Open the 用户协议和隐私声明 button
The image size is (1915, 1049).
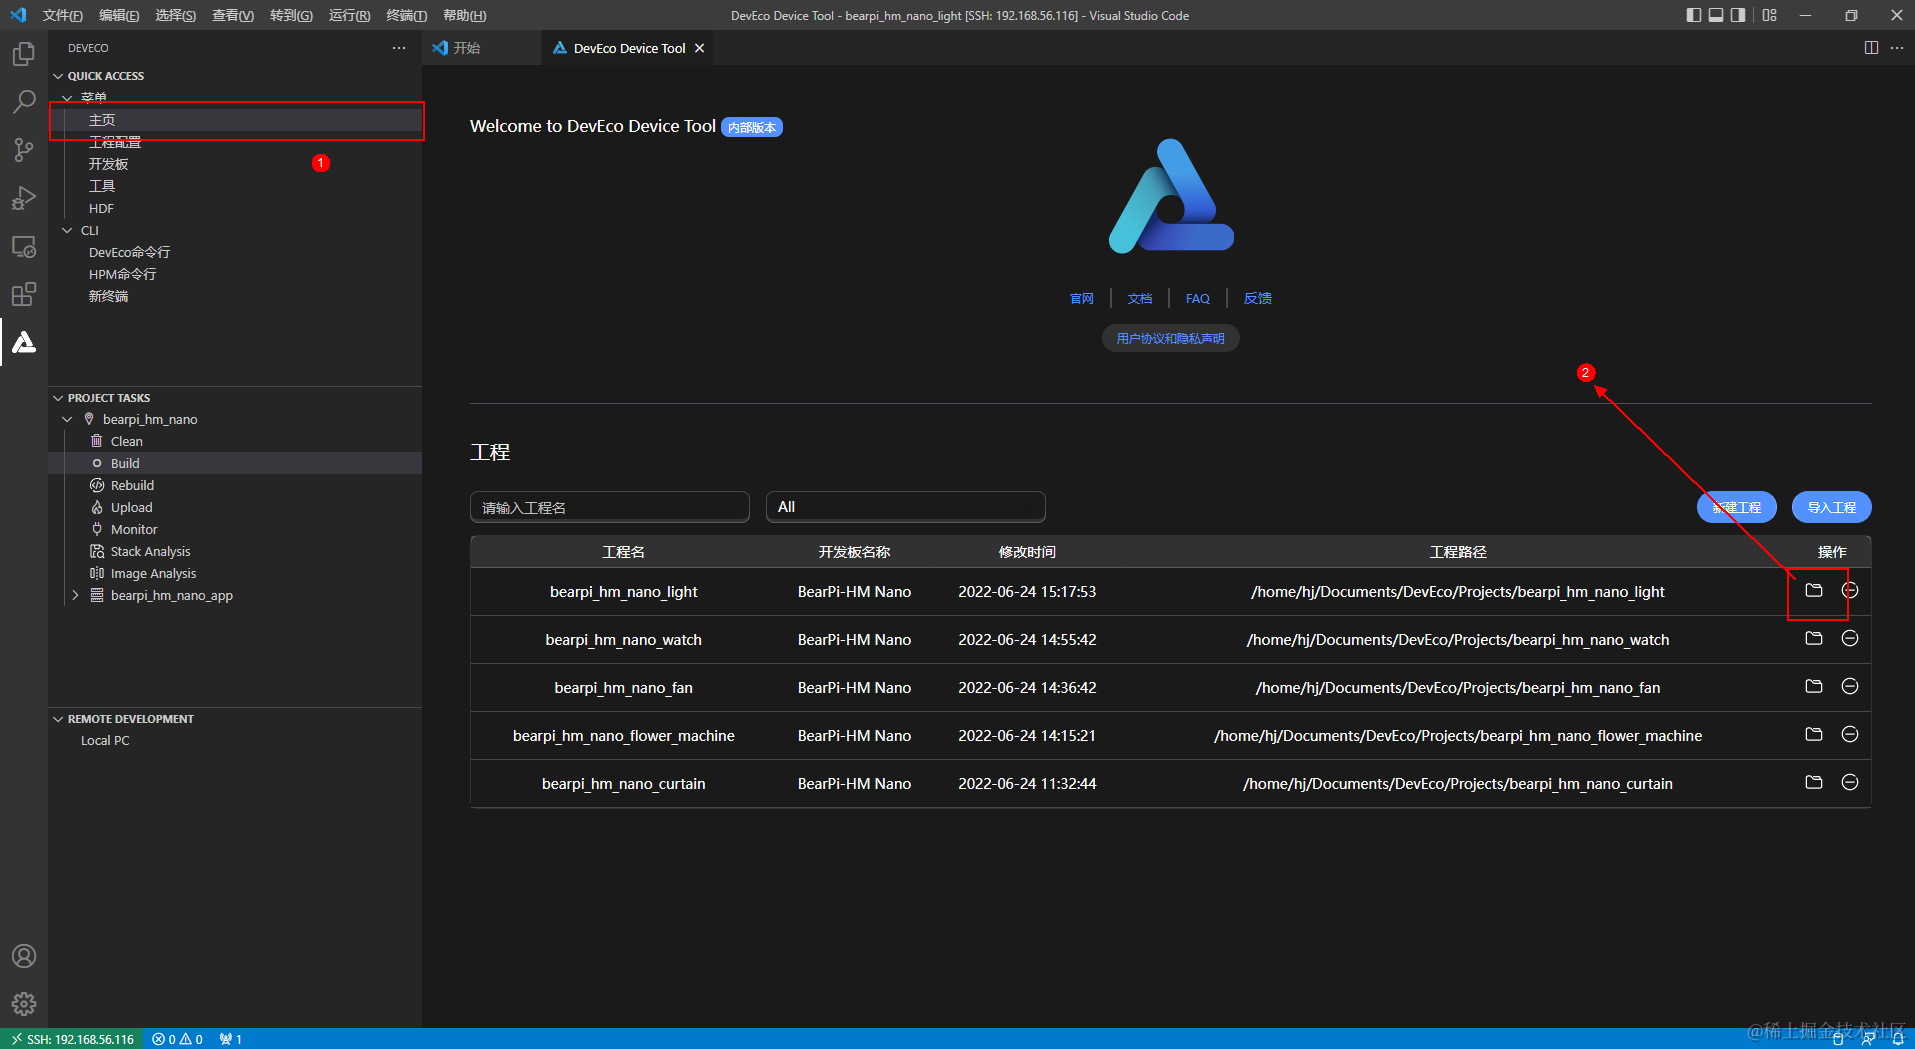[x=1171, y=338]
